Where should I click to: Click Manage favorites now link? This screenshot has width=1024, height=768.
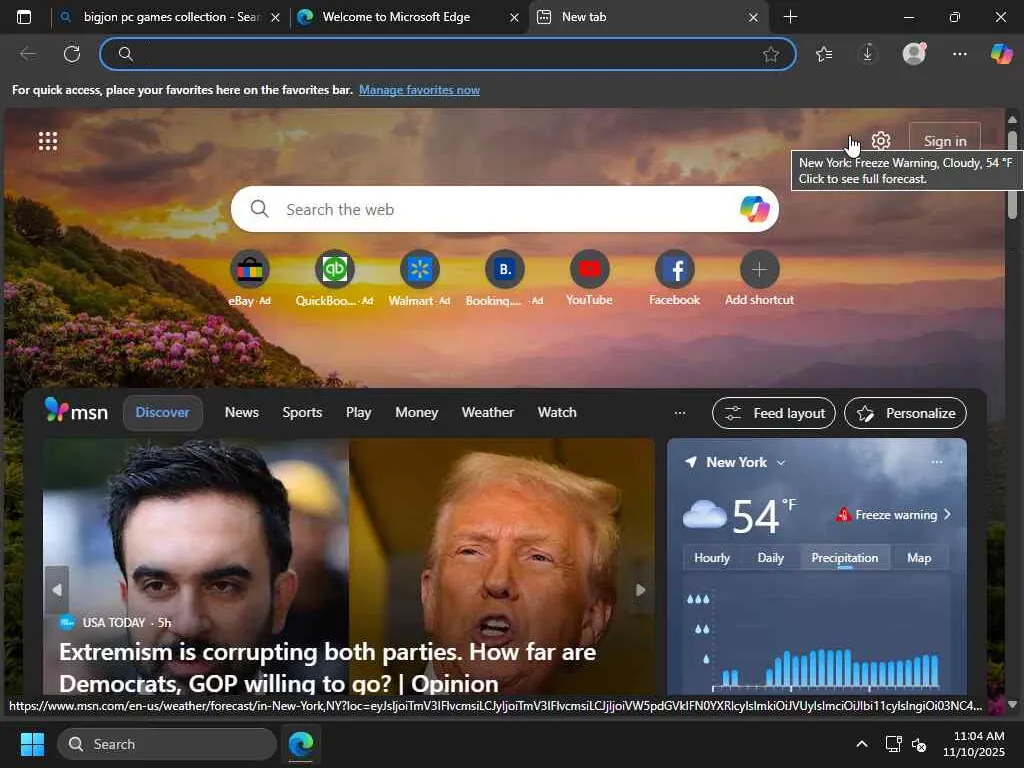click(x=419, y=90)
